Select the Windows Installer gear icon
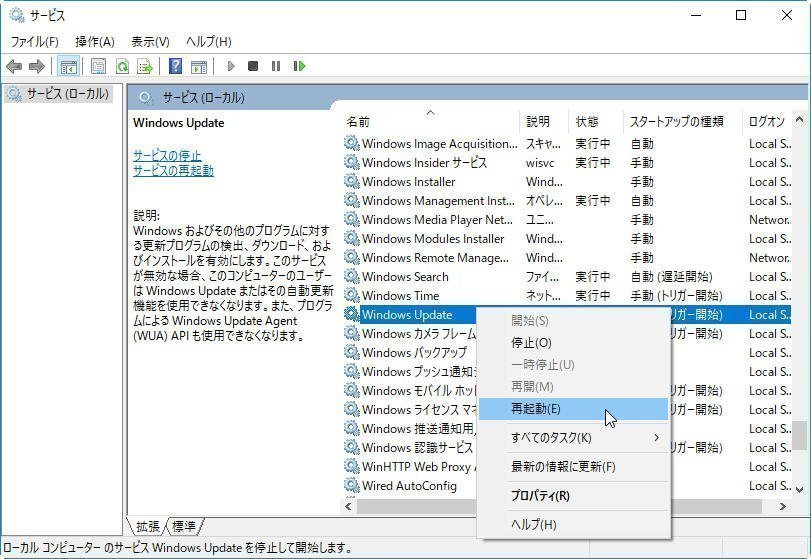This screenshot has height=559, width=811. pos(352,182)
